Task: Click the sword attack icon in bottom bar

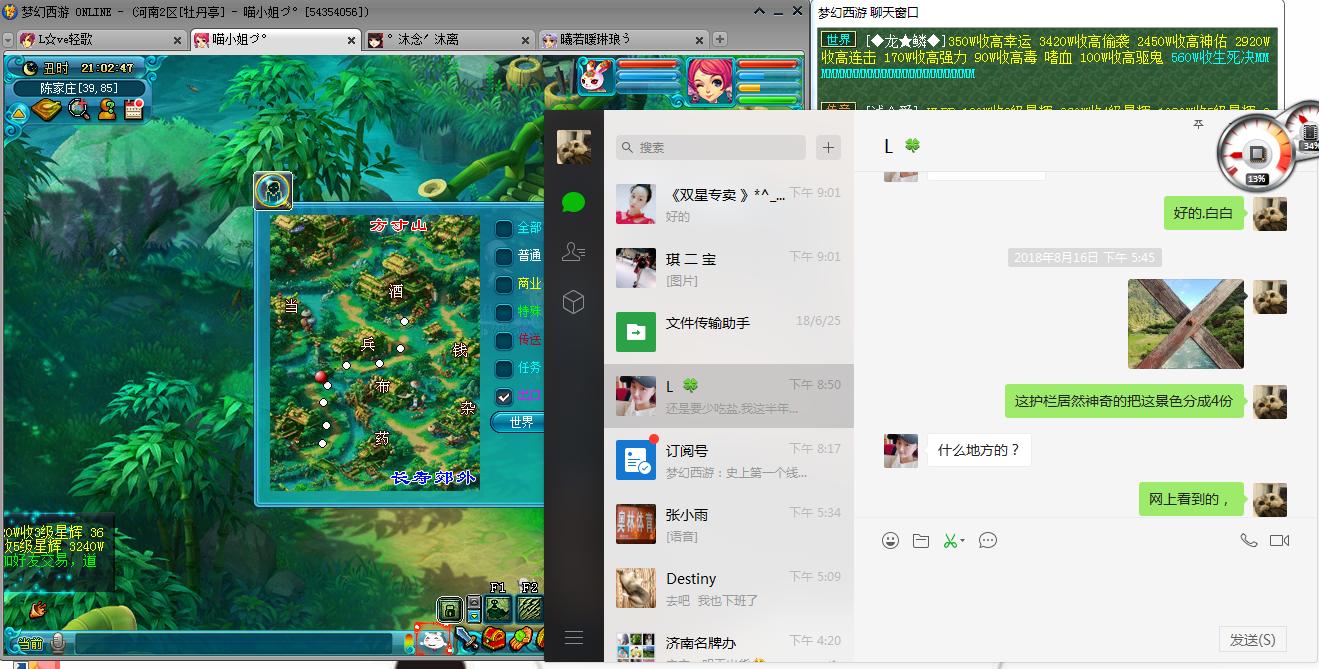Action: 468,639
